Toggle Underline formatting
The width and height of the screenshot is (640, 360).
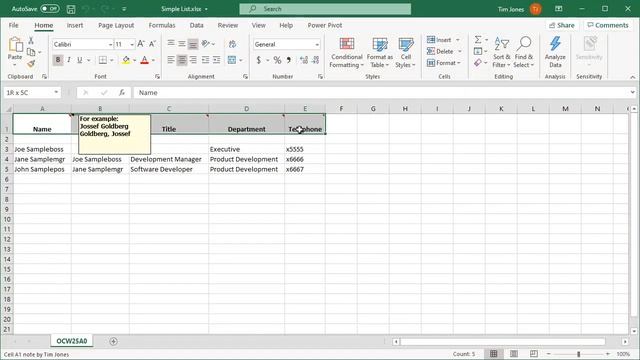80,60
